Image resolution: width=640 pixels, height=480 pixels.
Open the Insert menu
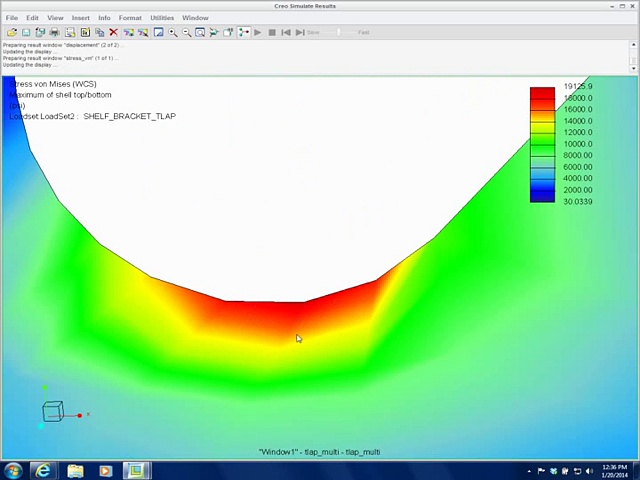click(80, 18)
